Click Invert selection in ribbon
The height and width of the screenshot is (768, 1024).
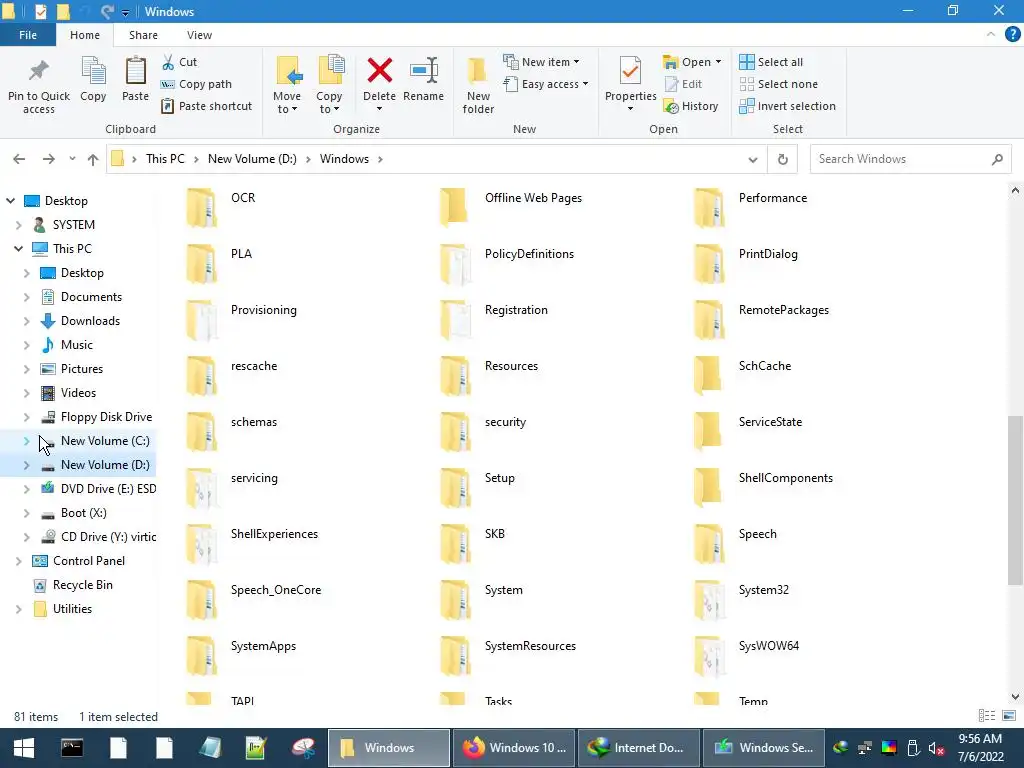788,106
